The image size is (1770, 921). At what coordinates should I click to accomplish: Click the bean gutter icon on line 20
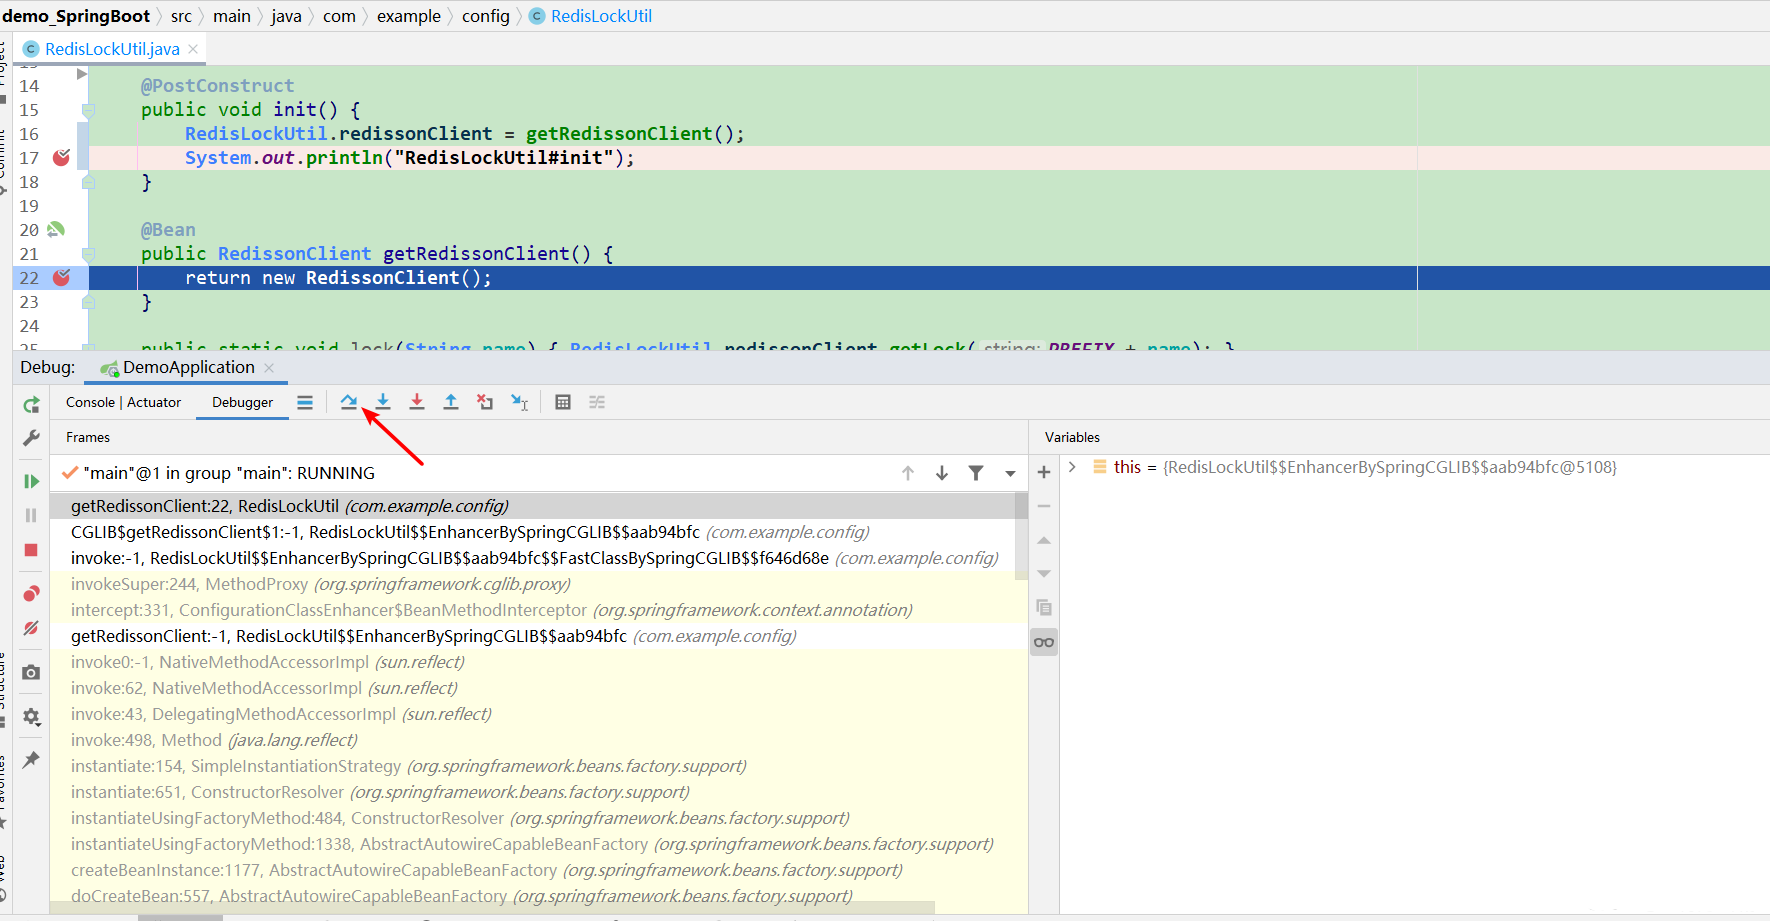tap(56, 229)
